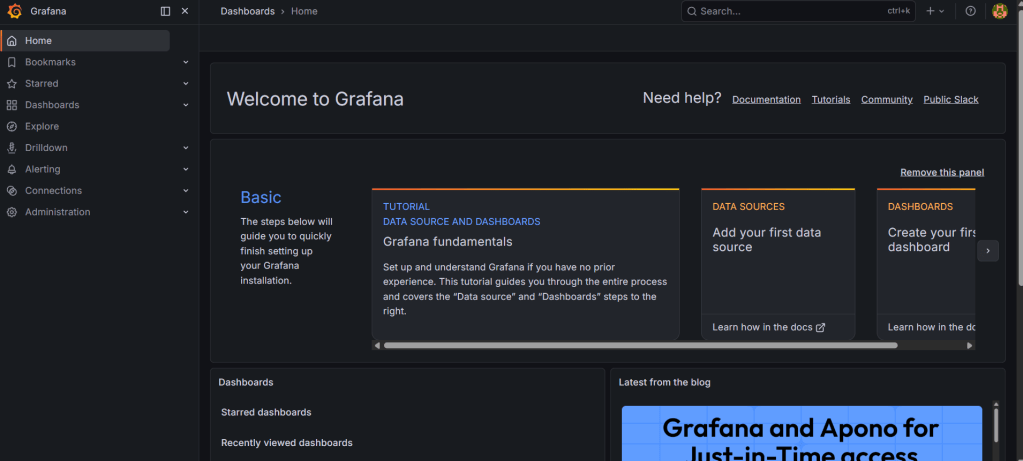Open the Documentation link
Image resolution: width=1023 pixels, height=461 pixels.
coord(766,100)
